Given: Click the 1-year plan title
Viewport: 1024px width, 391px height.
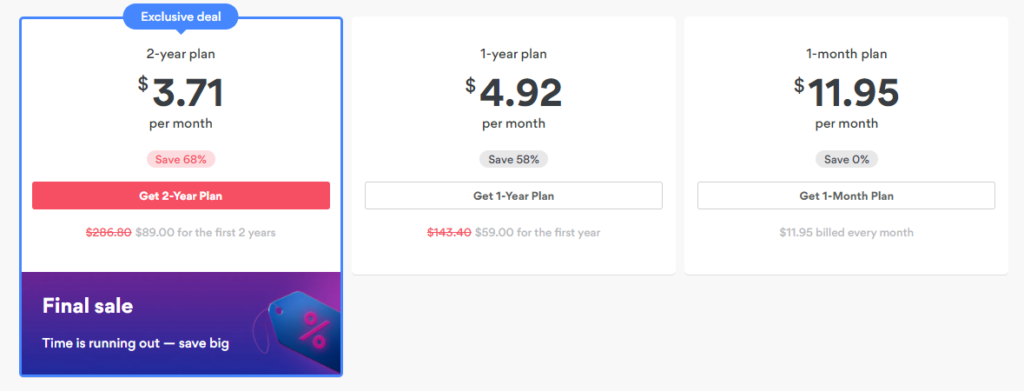Looking at the screenshot, I should [x=513, y=54].
